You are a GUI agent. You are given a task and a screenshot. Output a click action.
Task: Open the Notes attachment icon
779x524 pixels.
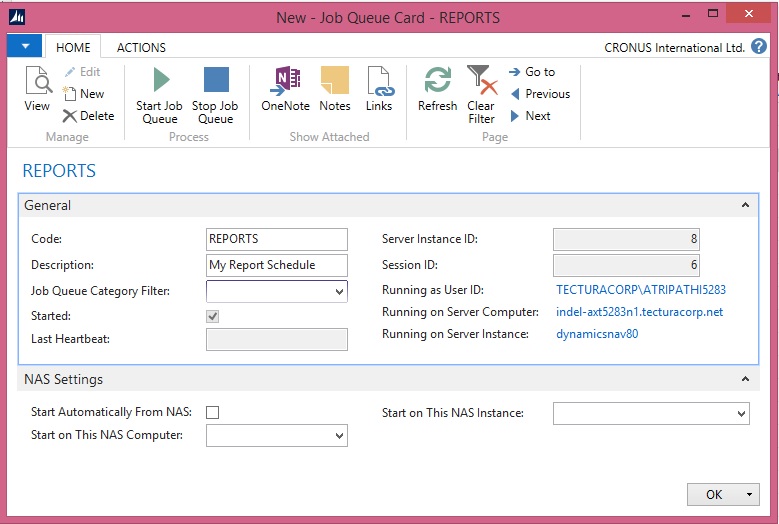[x=335, y=88]
